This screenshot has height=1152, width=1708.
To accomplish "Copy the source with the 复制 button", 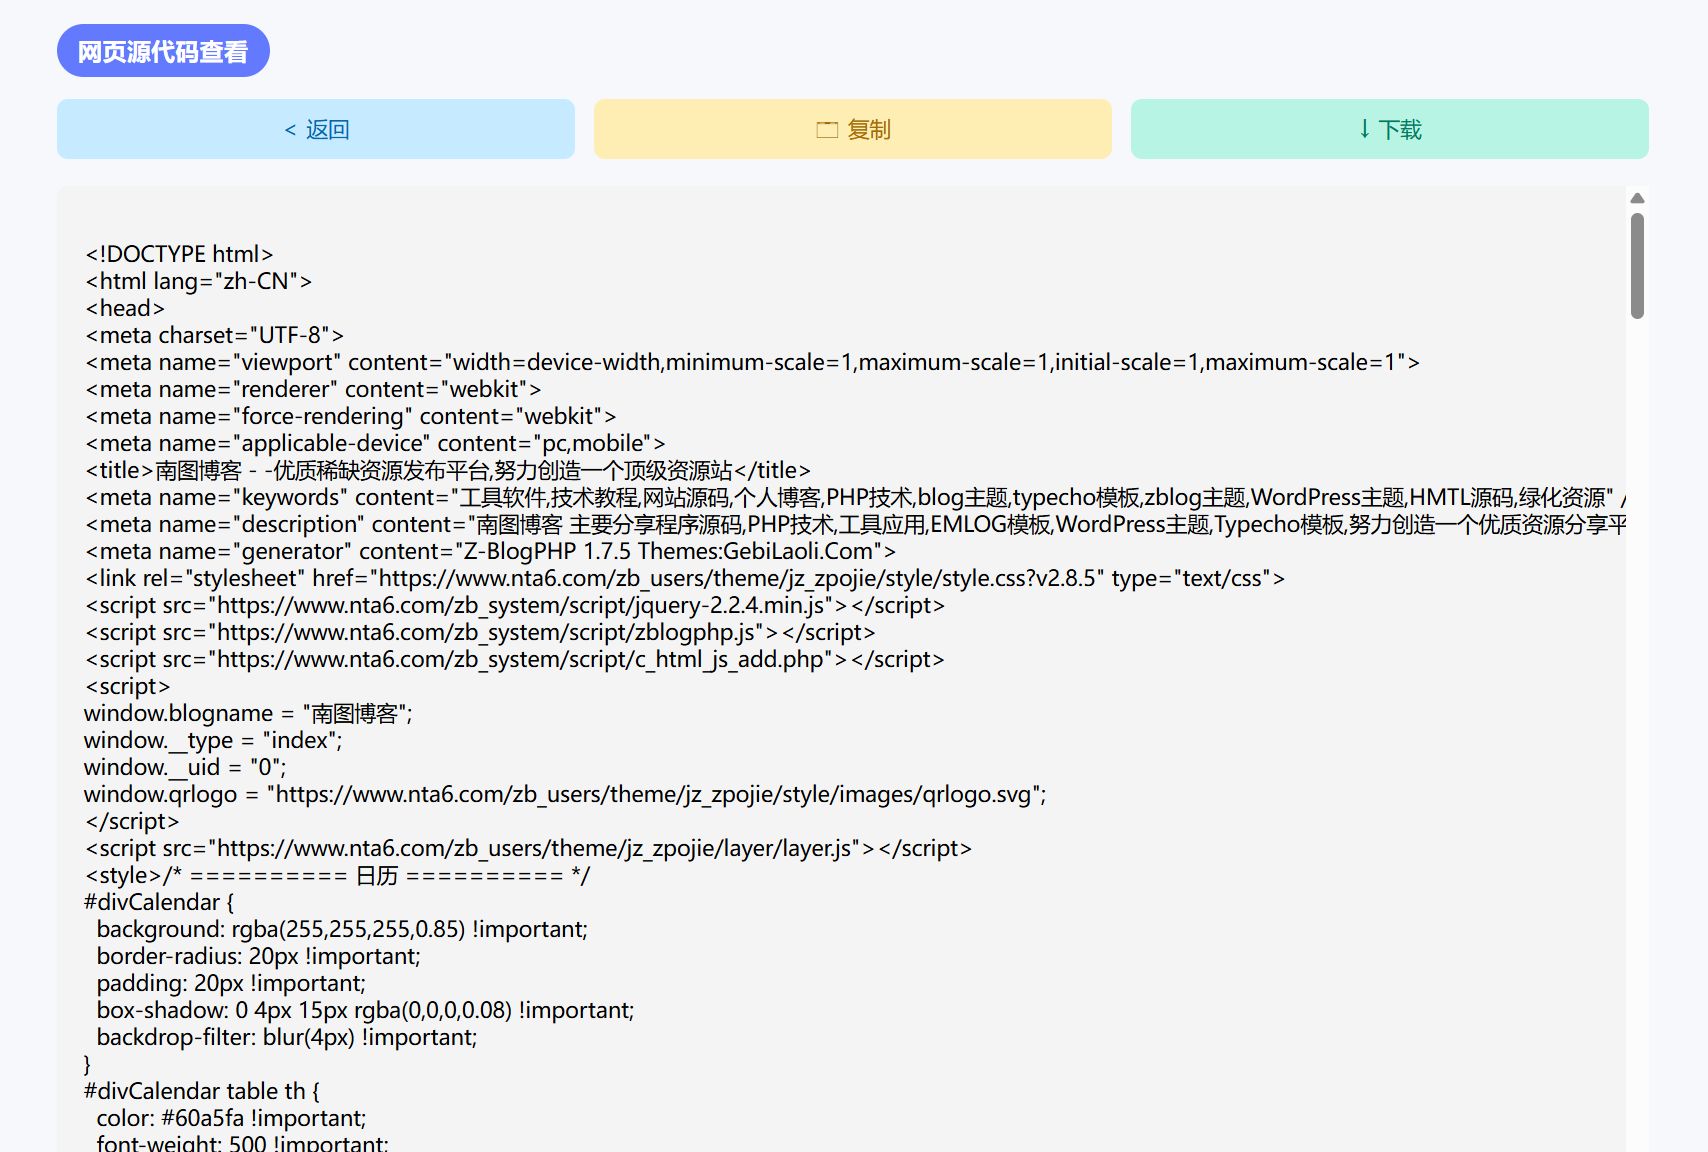I will click(x=853, y=129).
